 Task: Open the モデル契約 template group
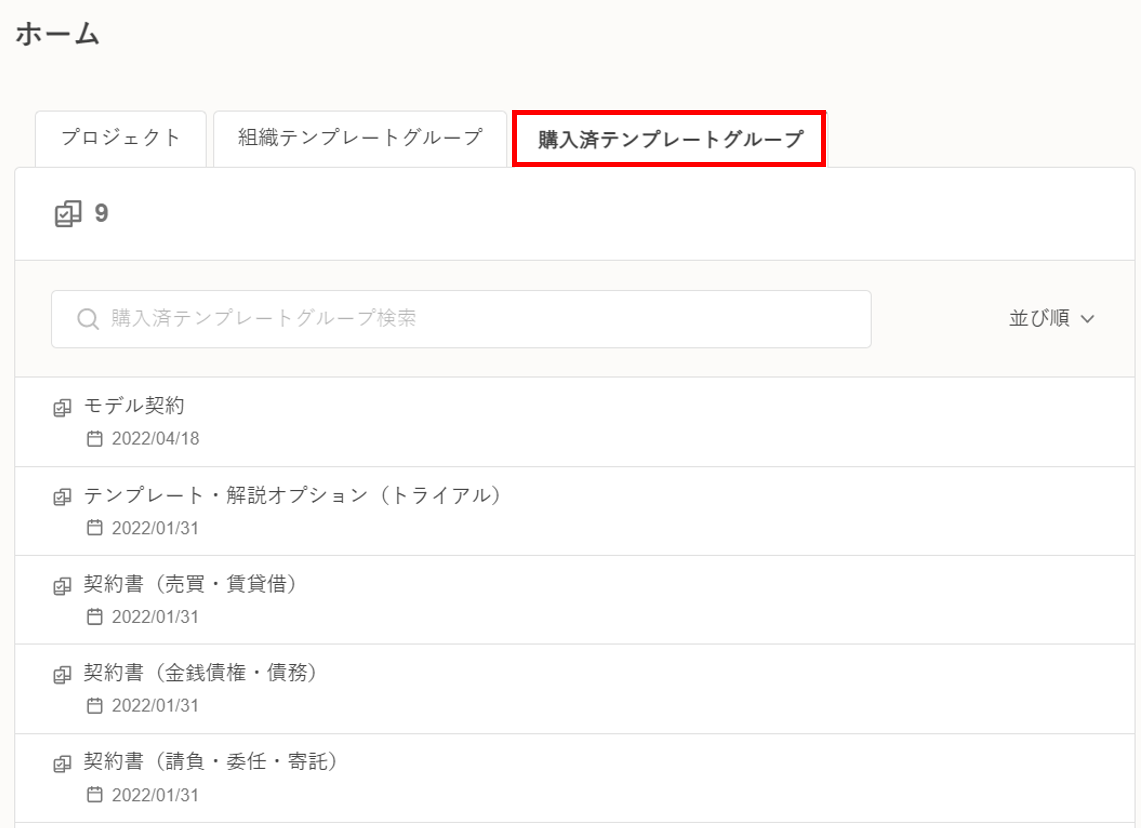134,406
